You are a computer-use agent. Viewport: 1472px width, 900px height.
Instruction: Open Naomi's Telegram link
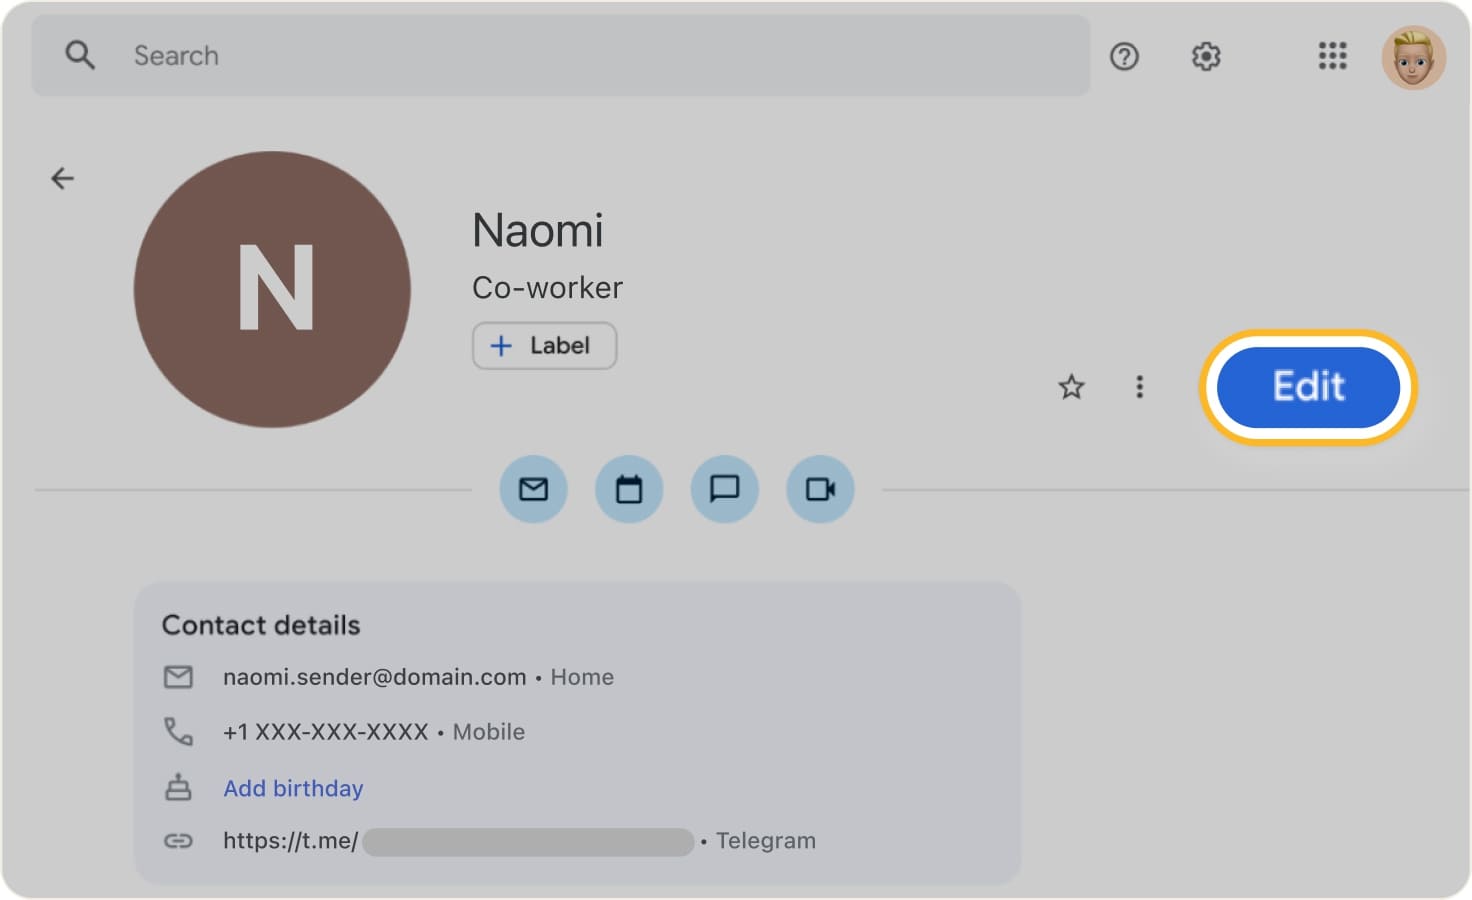tap(290, 840)
